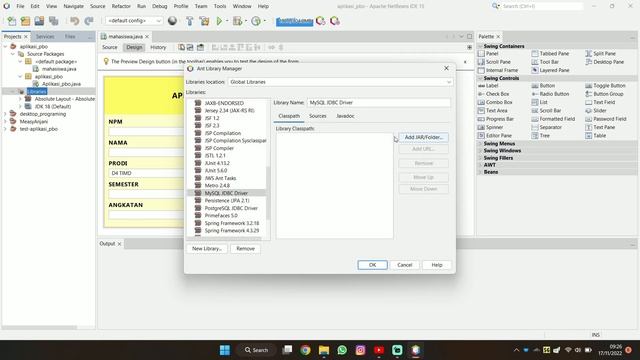Switch editor to Source view
640x360 pixels.
(x=110, y=47)
